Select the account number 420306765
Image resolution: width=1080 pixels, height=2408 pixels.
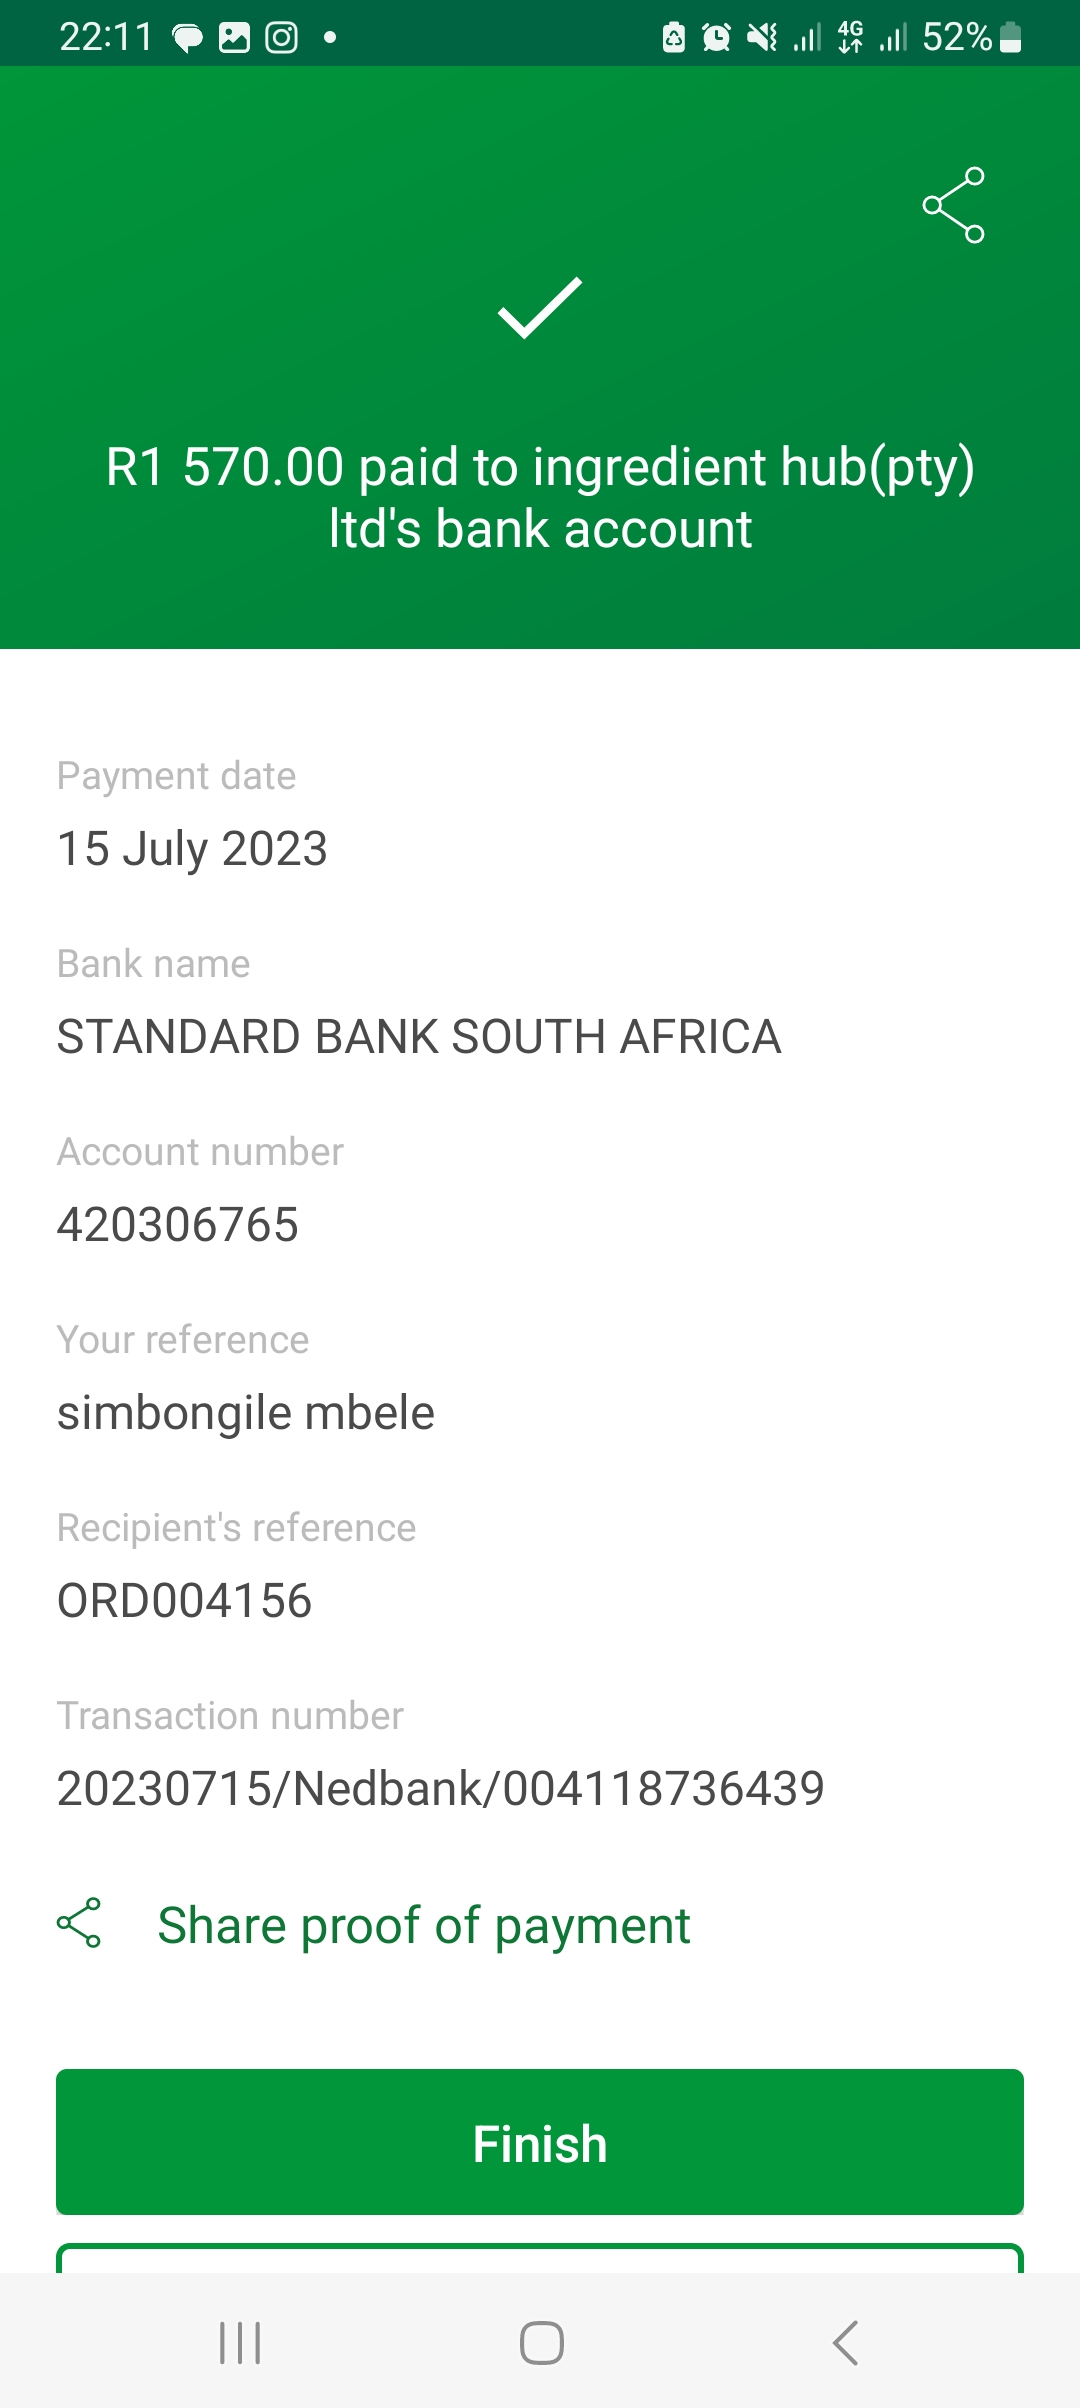[178, 1225]
